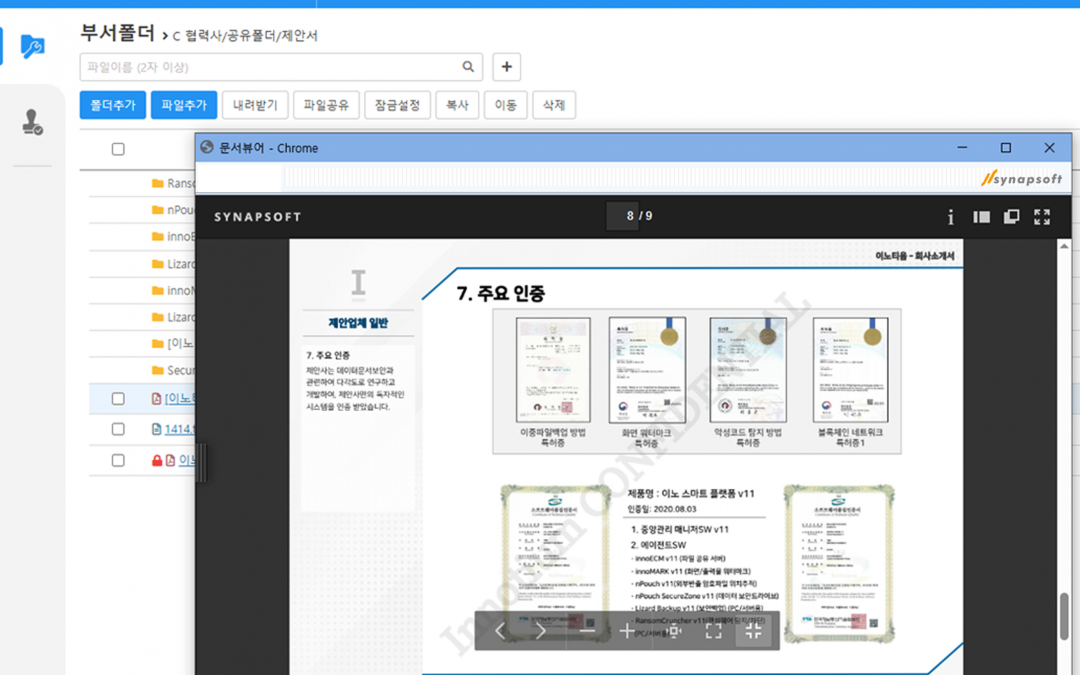Maximize the 문서뷰어 Chrome window
The image size is (1080, 675).
click(1006, 147)
